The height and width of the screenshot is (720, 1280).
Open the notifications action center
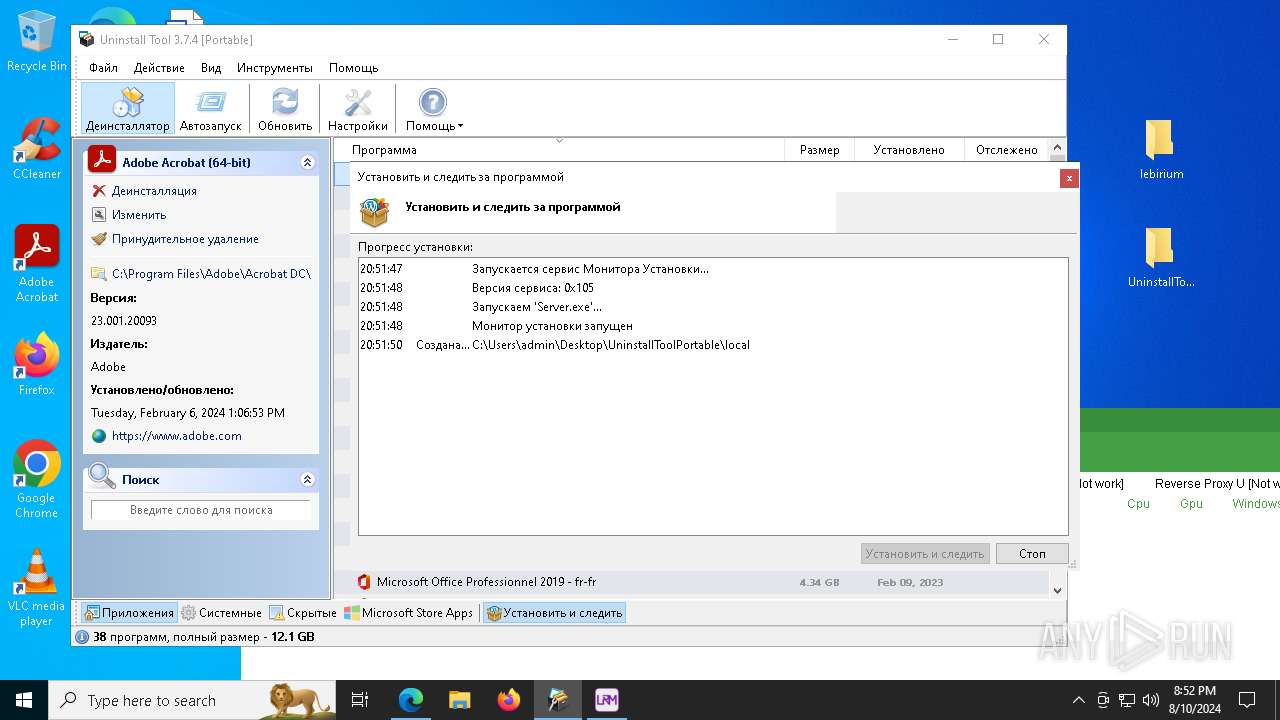[x=1247, y=700]
